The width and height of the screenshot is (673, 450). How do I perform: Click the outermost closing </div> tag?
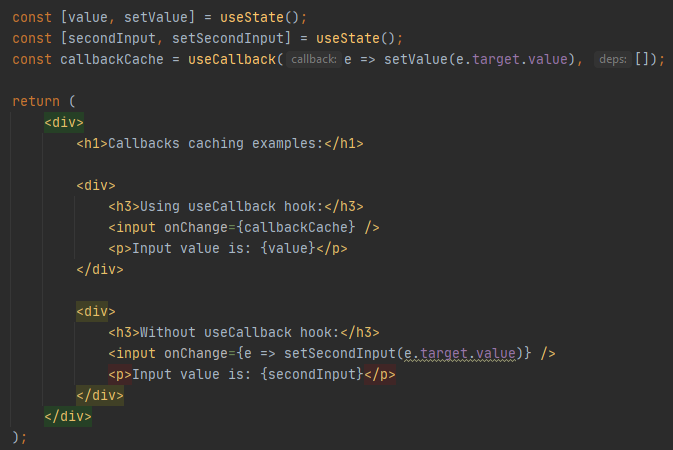click(68, 416)
